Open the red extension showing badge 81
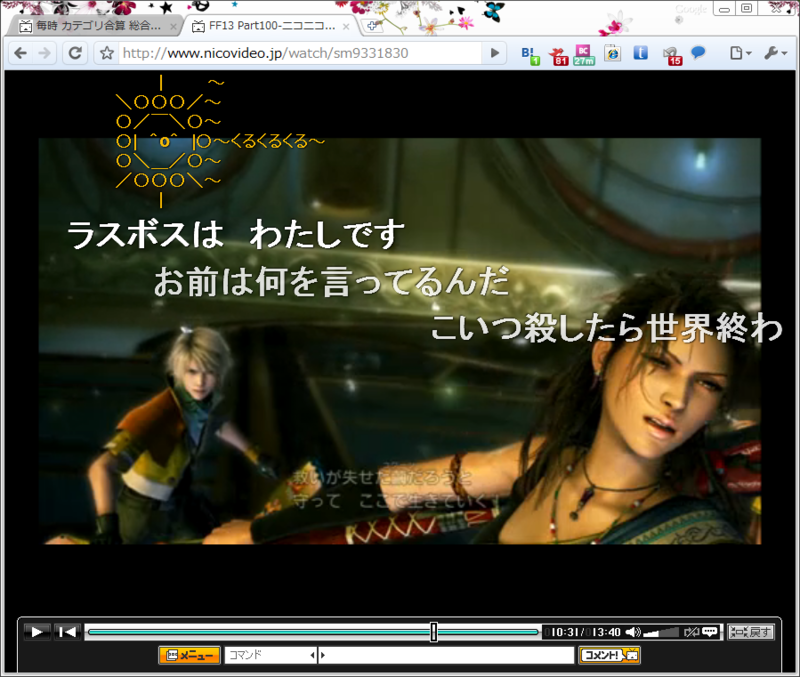The image size is (800, 677). click(x=559, y=56)
